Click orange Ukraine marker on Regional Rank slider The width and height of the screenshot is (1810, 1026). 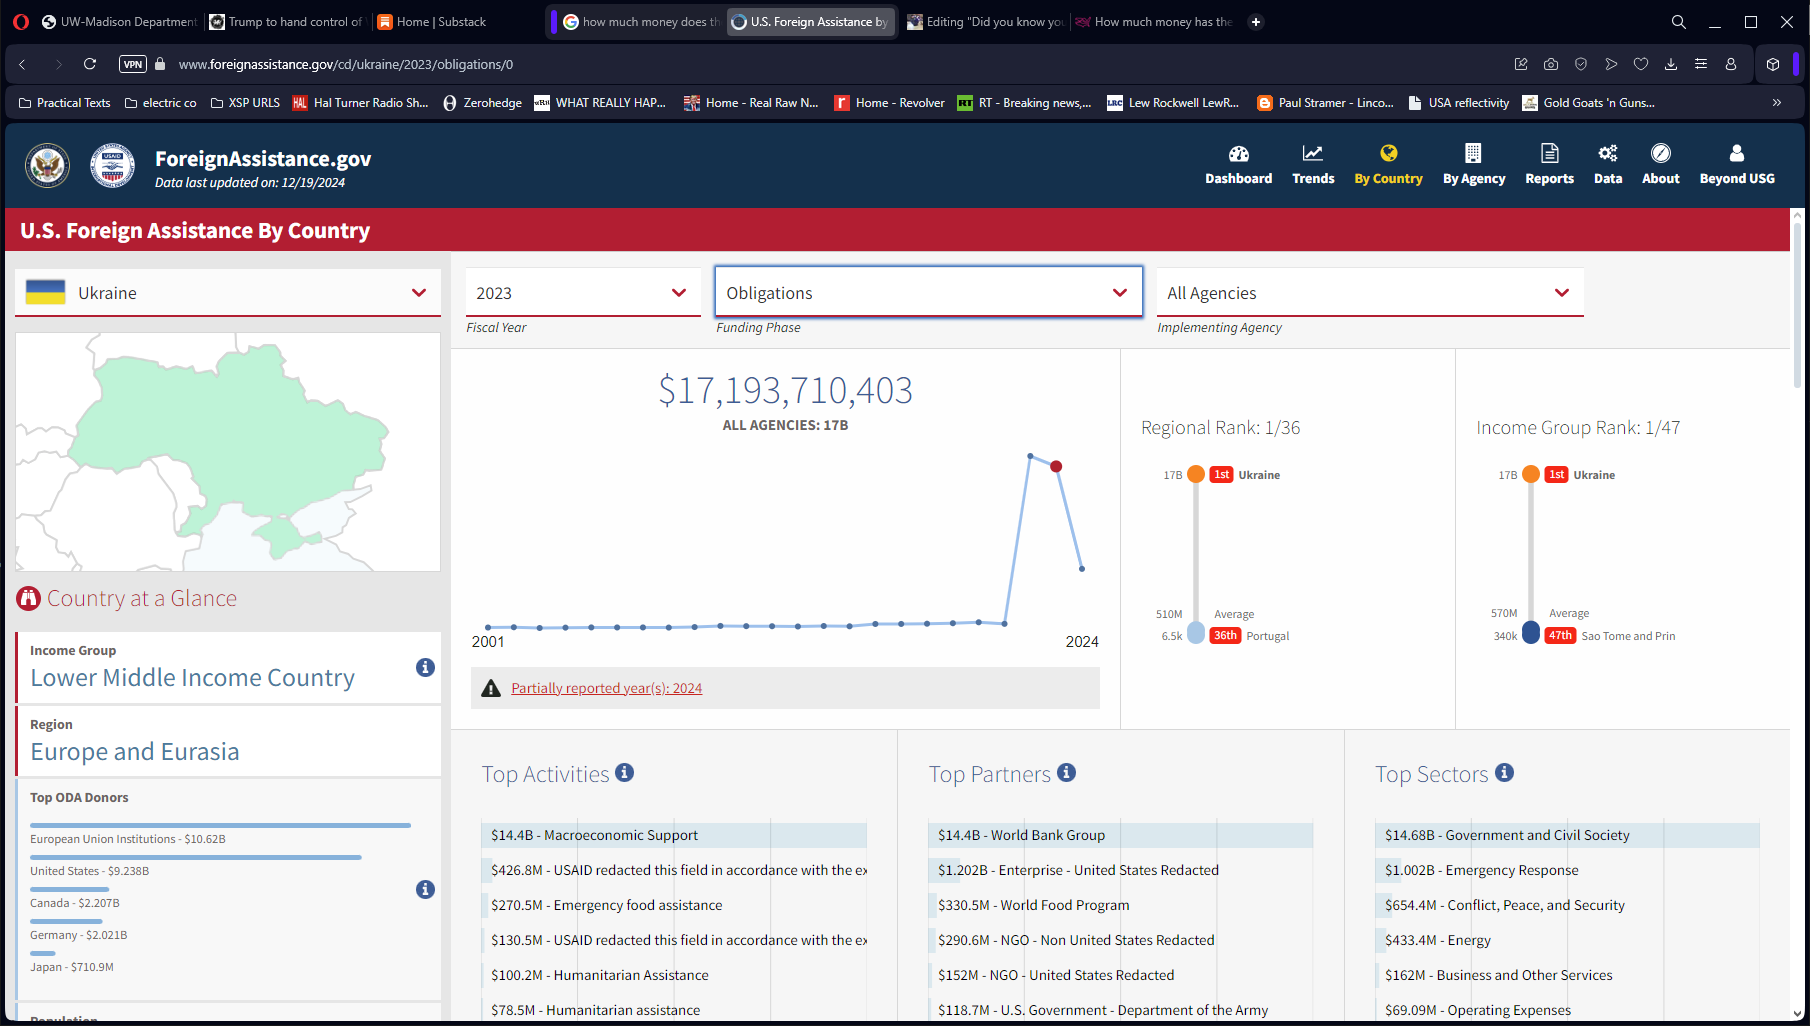1196,474
